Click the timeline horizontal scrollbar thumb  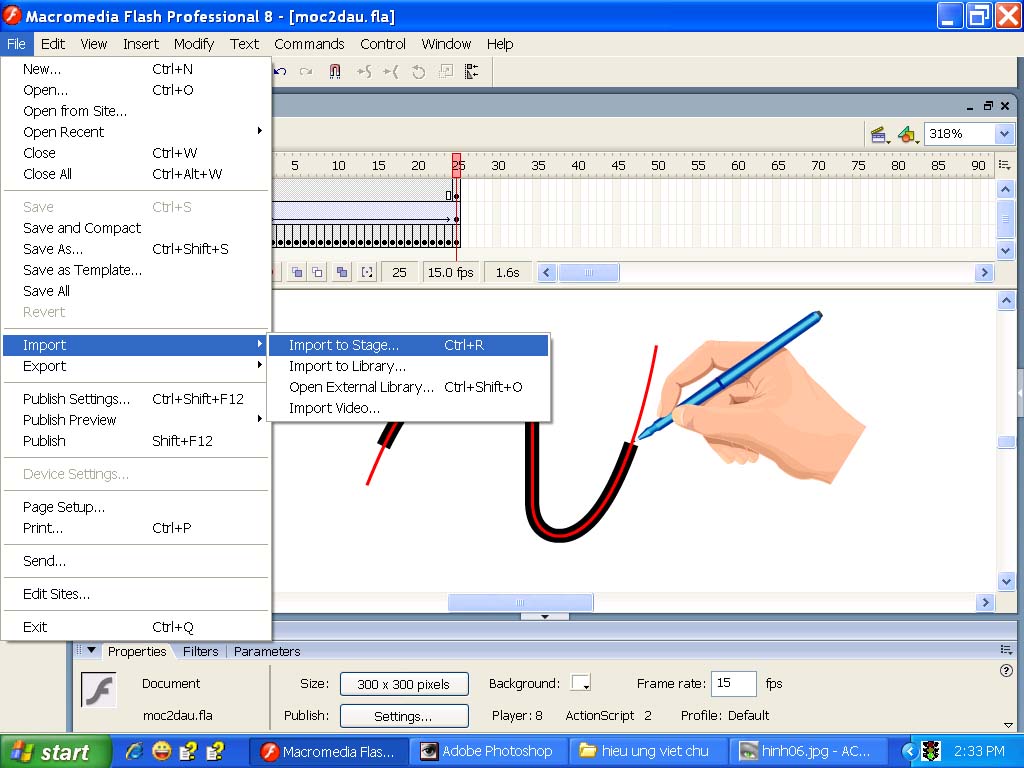589,272
